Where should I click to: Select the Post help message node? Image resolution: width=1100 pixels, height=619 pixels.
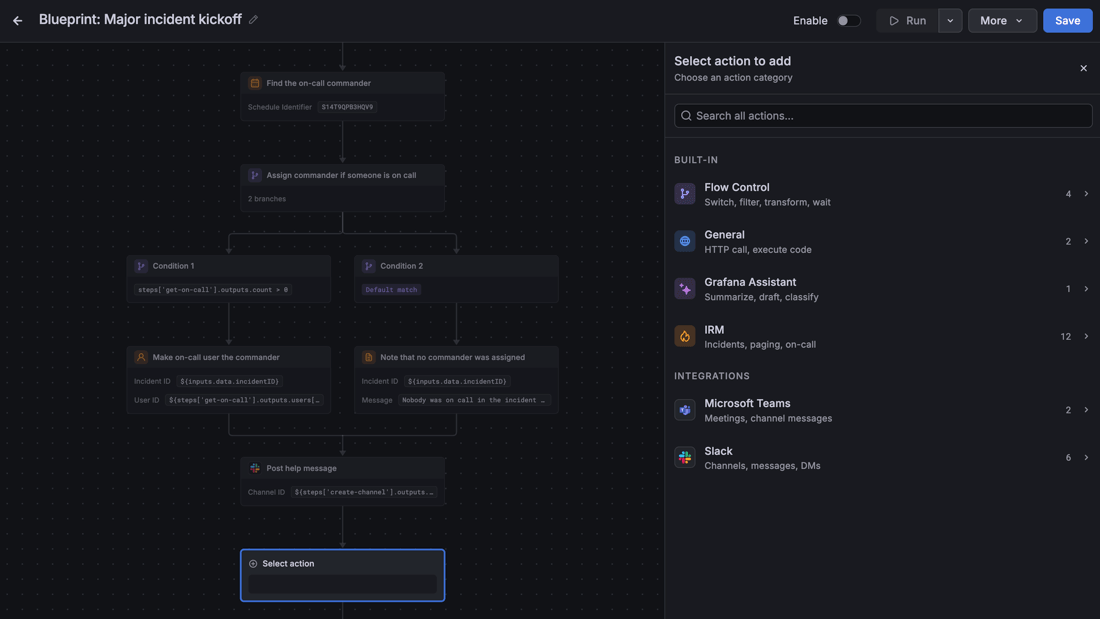pos(342,481)
